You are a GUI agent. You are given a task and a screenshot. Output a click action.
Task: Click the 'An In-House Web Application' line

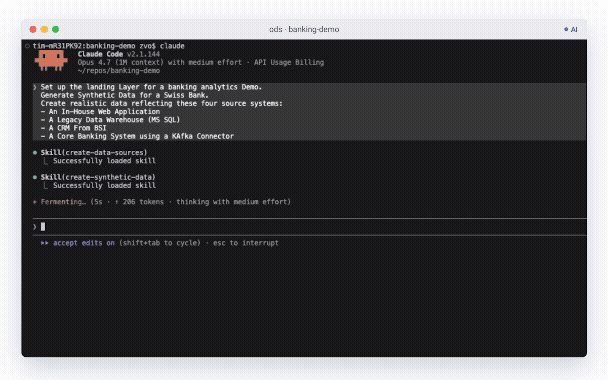pyautogui.click(x=100, y=112)
